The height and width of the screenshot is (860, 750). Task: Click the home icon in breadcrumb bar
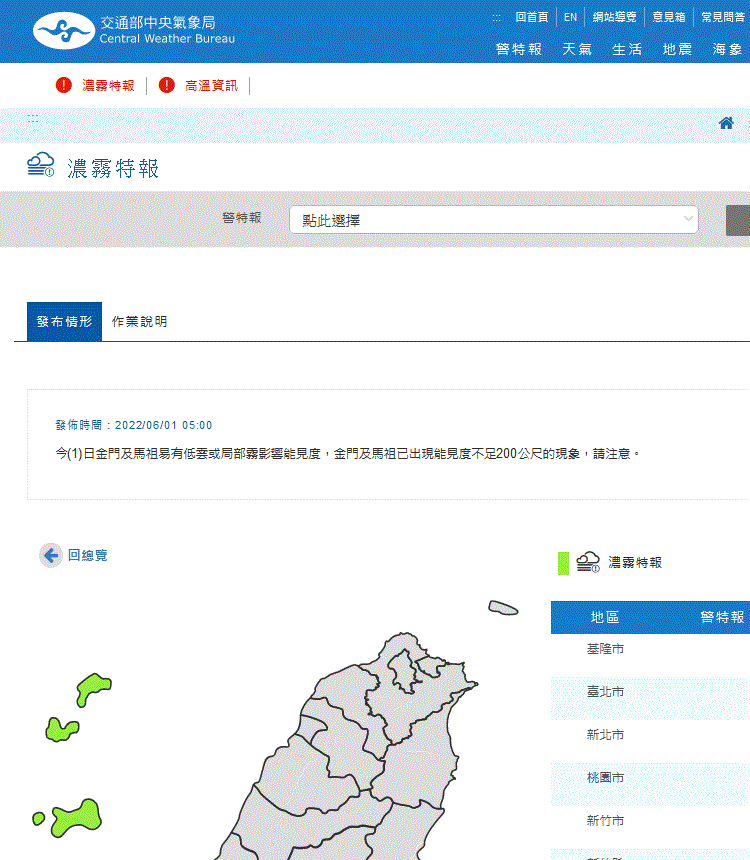pos(726,123)
